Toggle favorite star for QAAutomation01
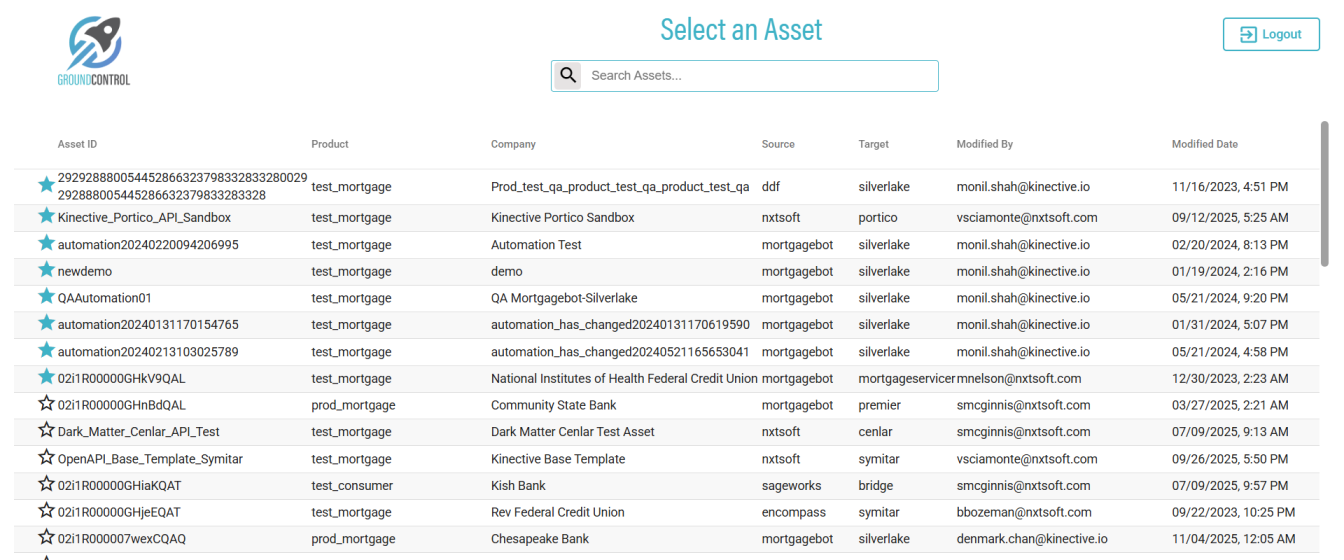 (46, 297)
